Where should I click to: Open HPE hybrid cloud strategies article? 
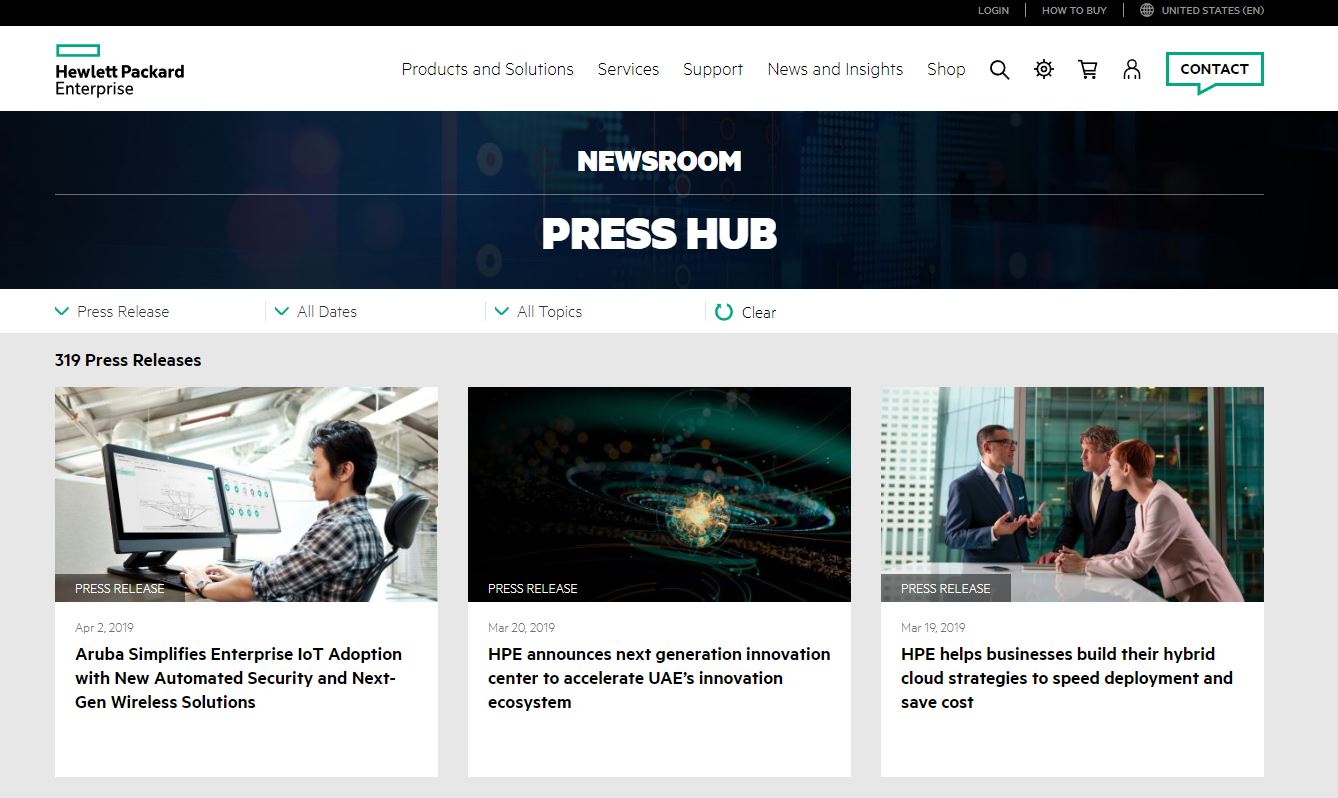(x=1067, y=678)
